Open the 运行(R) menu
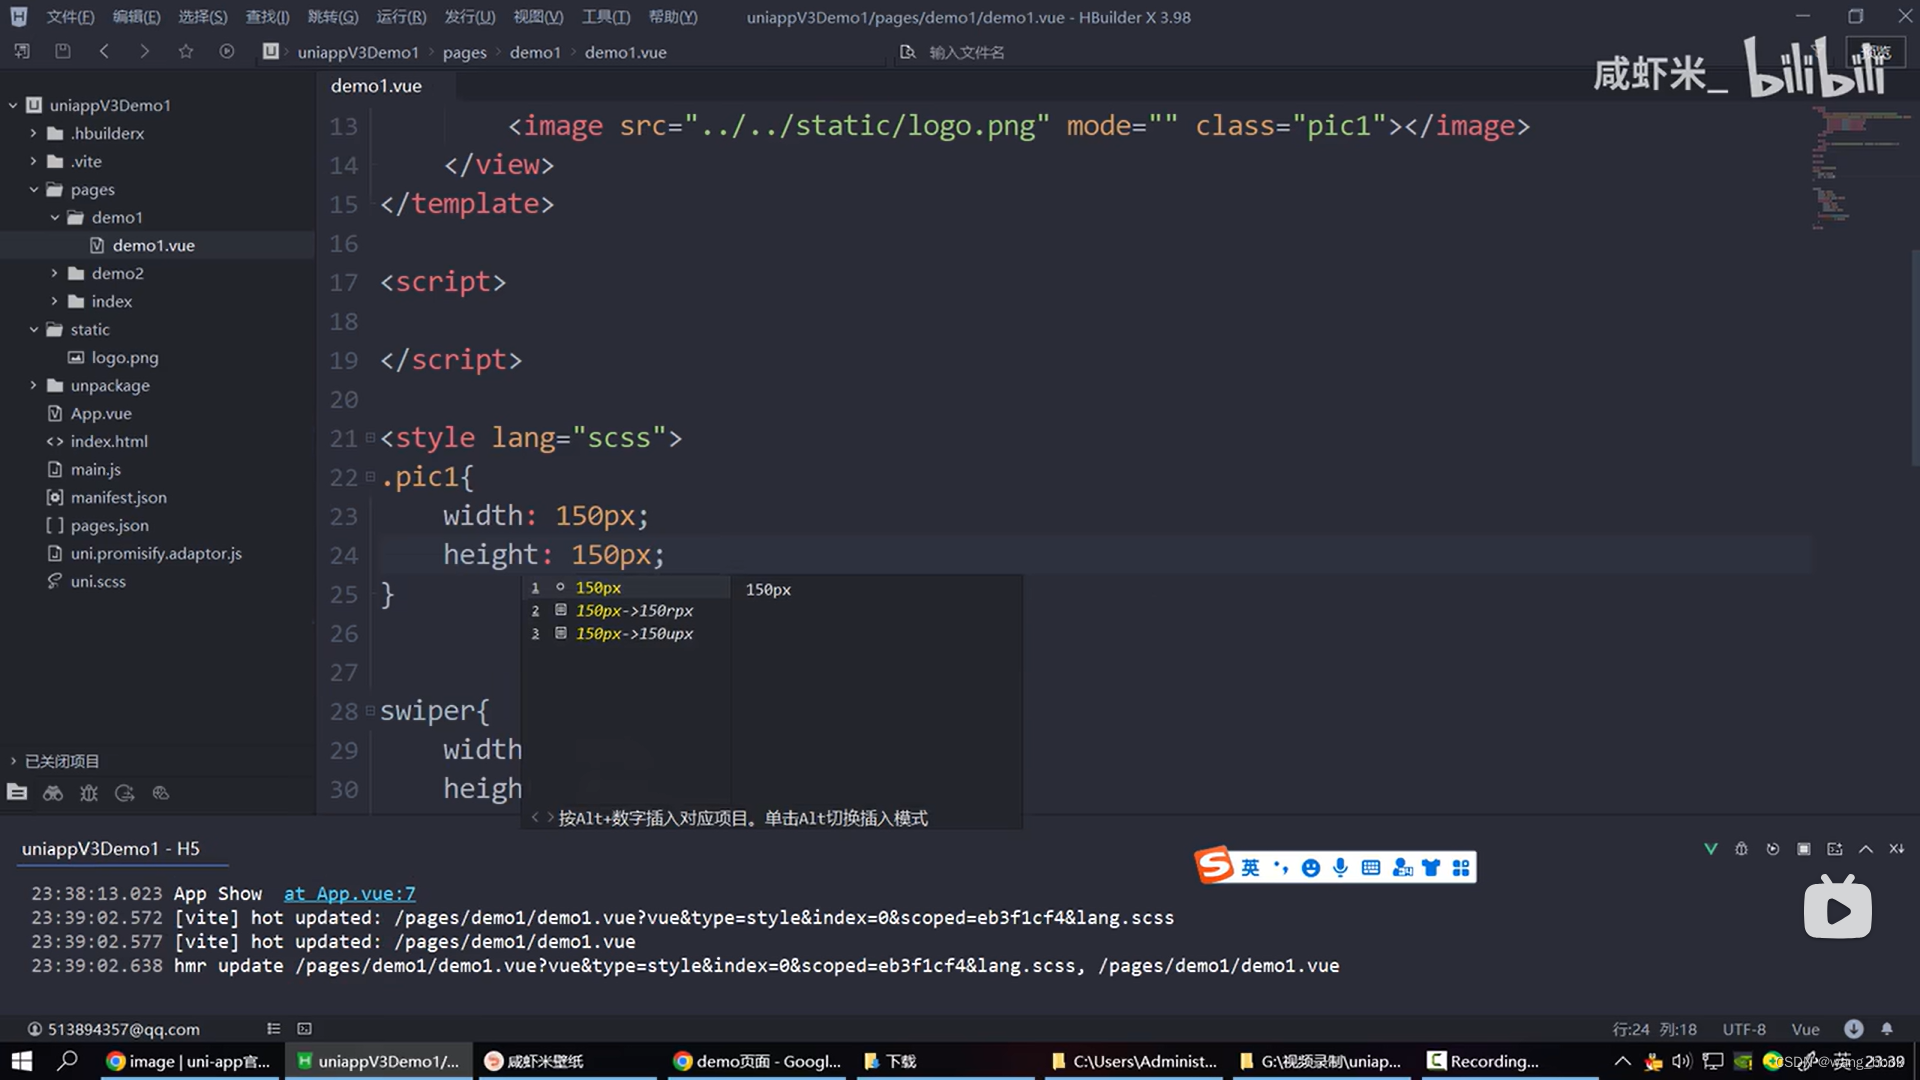This screenshot has width=1920, height=1080. tap(401, 17)
